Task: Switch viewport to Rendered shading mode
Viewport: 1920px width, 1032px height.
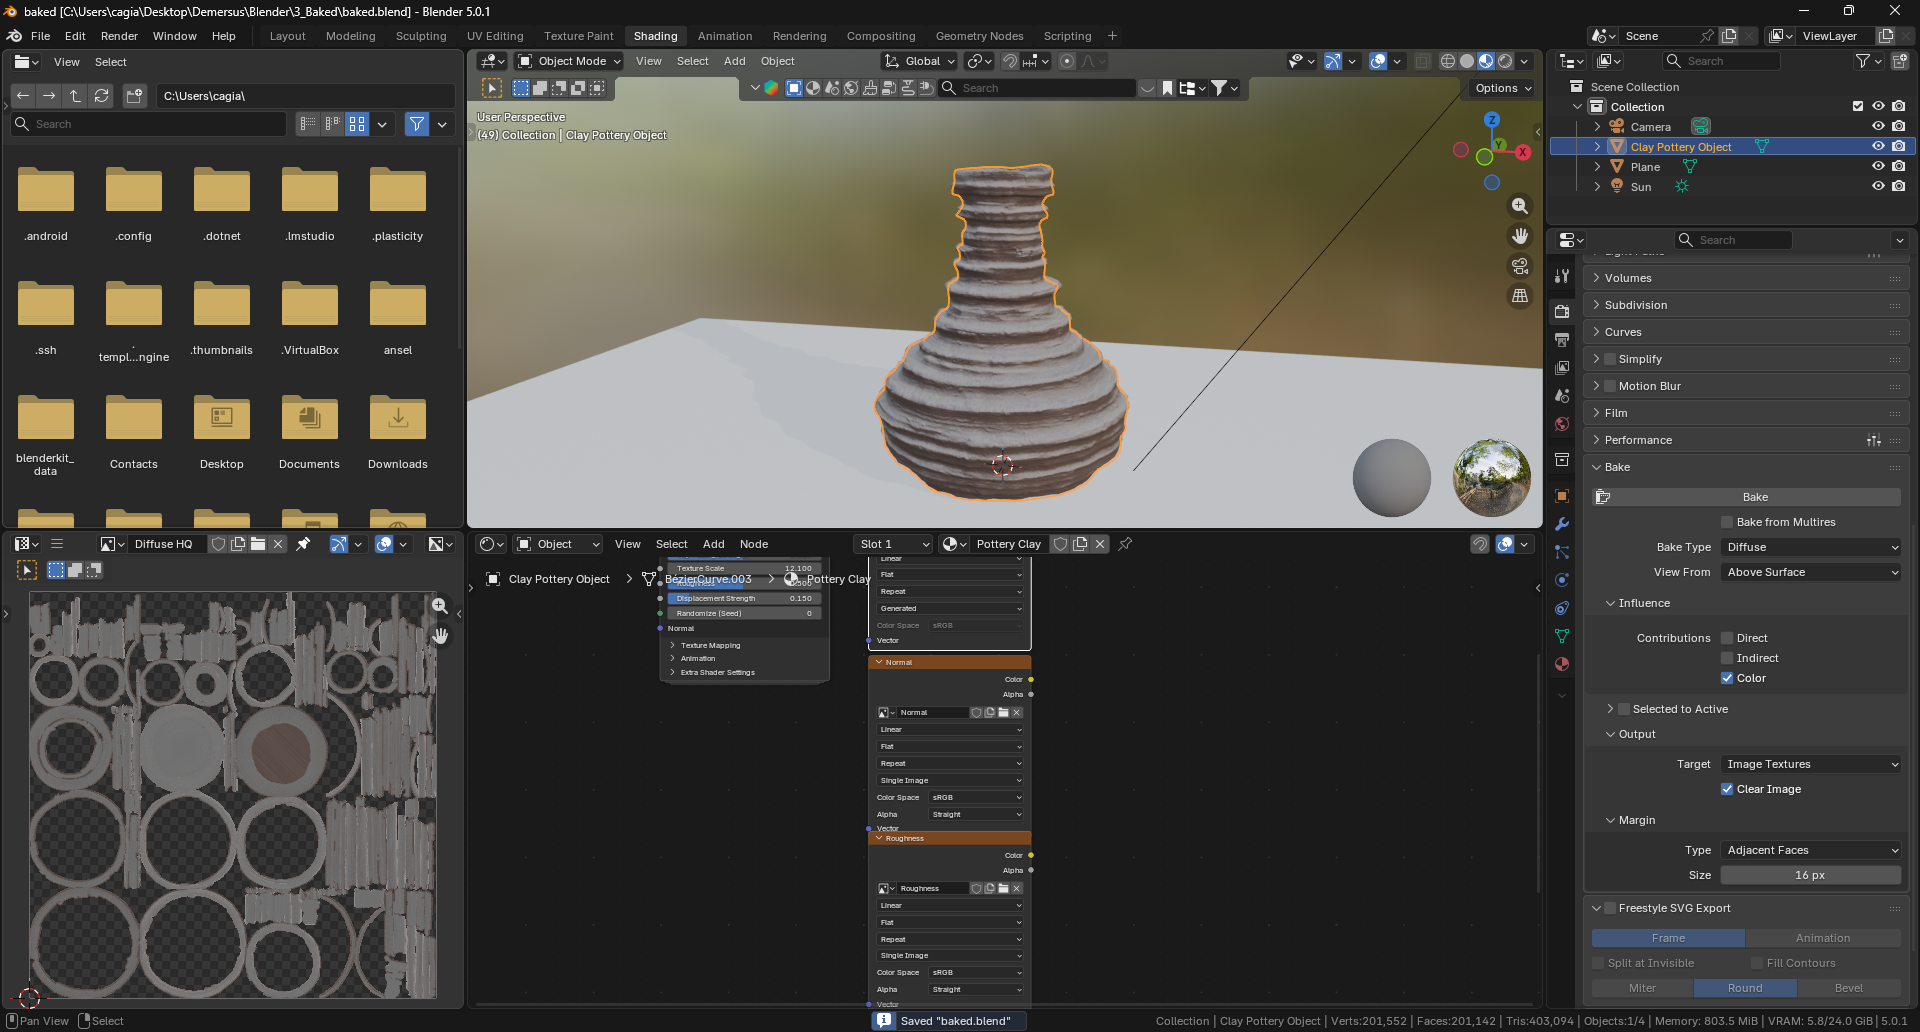Action: click(x=1506, y=61)
